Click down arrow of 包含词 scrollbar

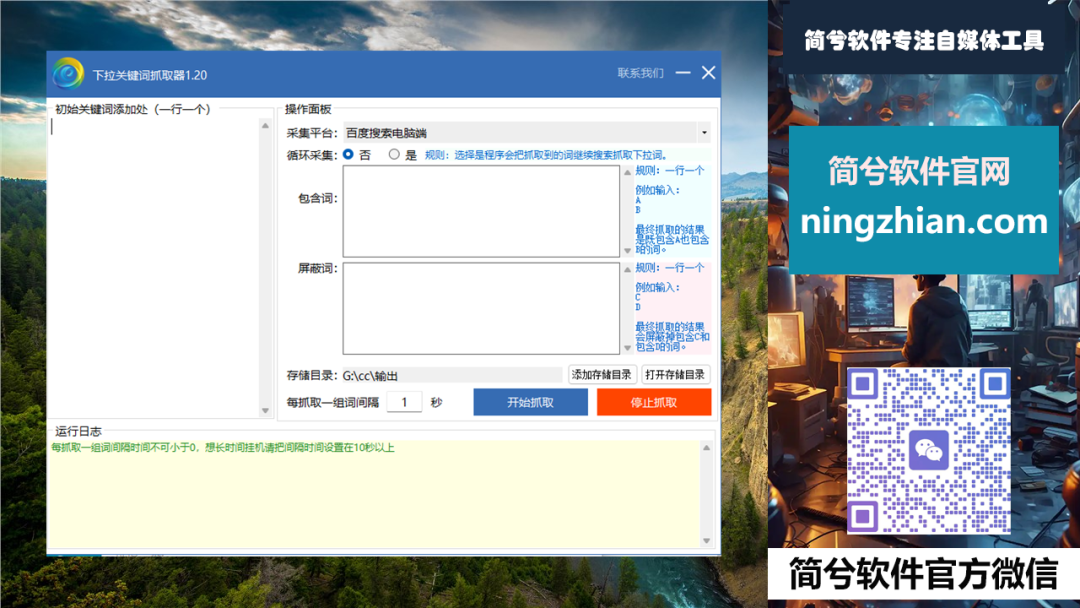(x=627, y=251)
